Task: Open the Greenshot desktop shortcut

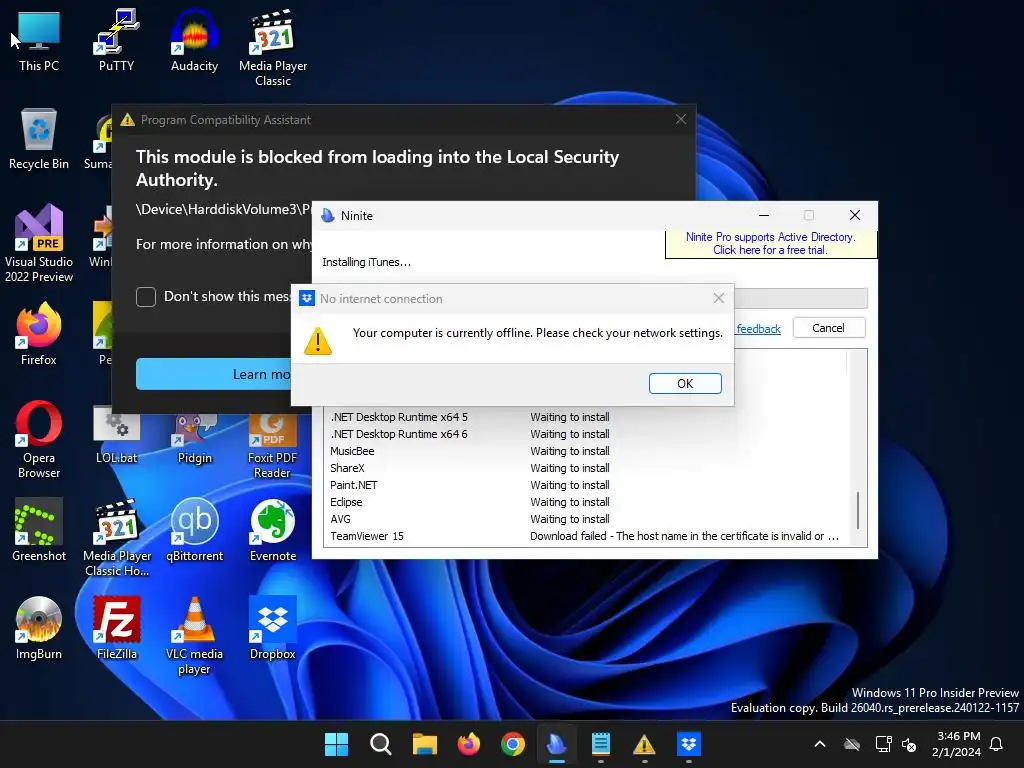Action: [x=39, y=529]
